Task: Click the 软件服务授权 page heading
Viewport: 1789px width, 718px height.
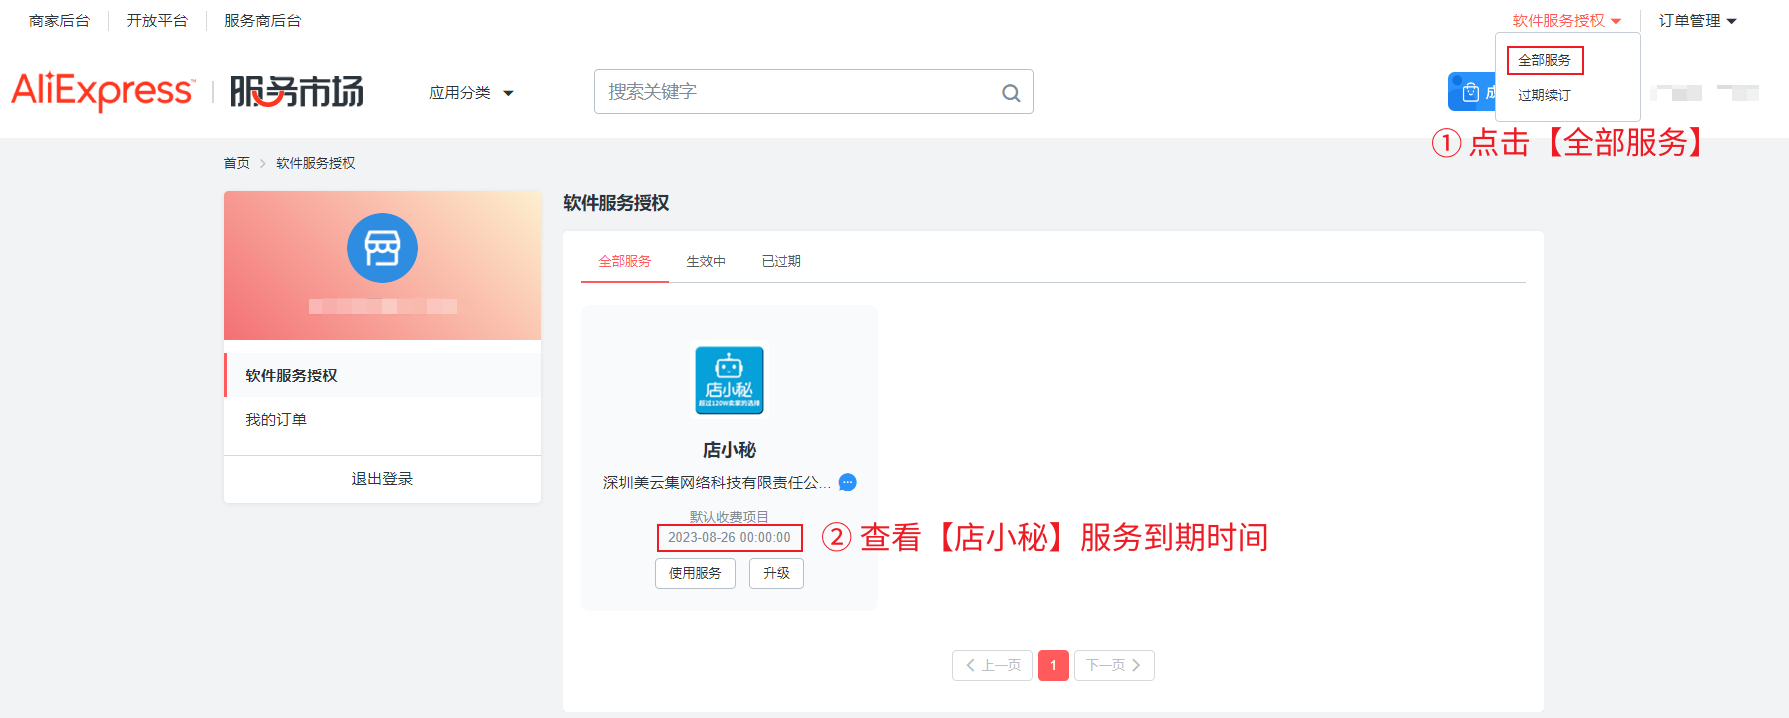Action: click(616, 203)
